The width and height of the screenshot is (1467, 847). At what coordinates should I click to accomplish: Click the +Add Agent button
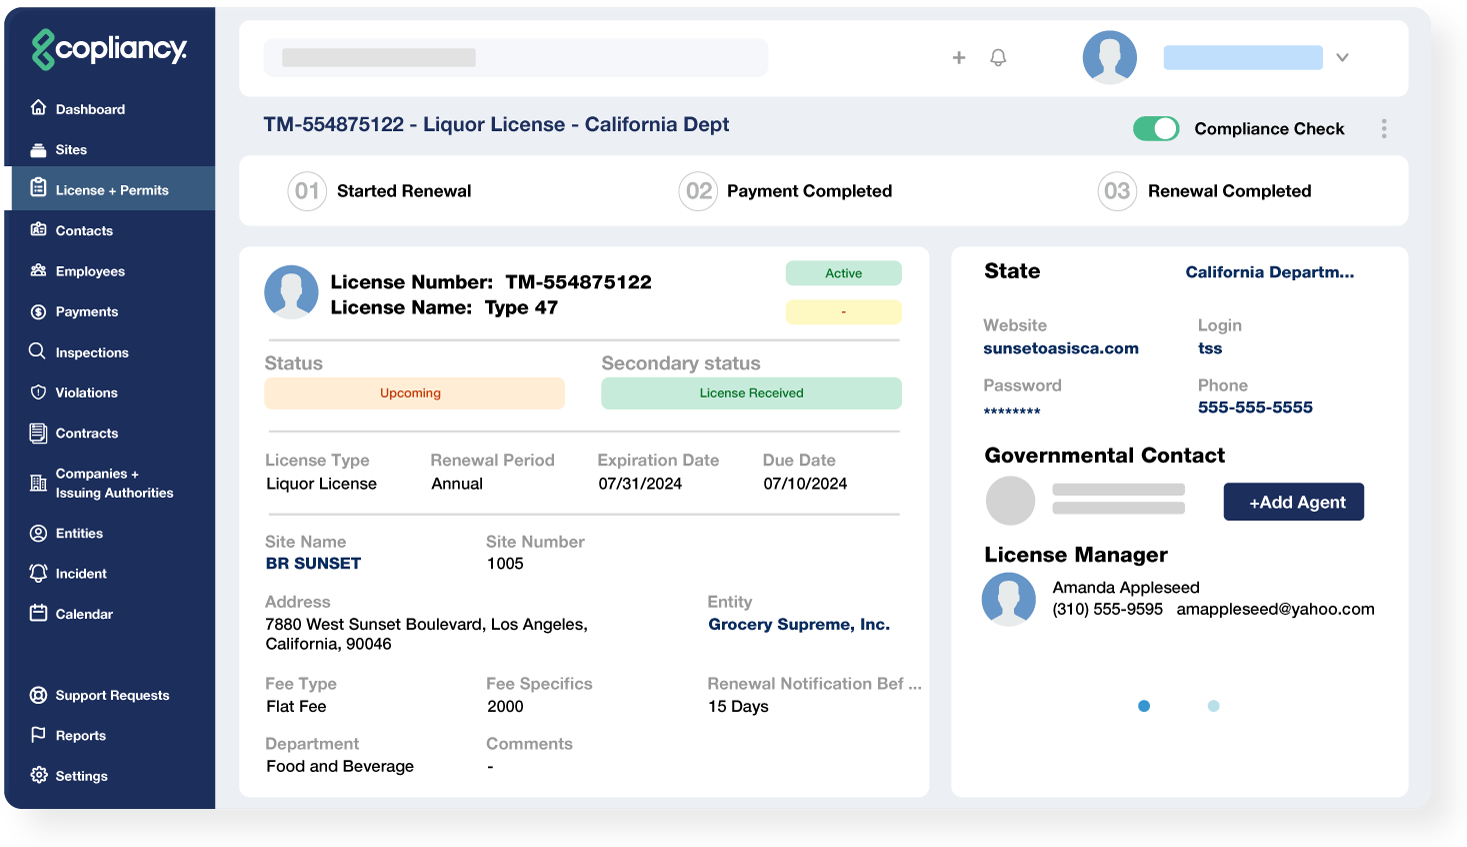point(1294,502)
